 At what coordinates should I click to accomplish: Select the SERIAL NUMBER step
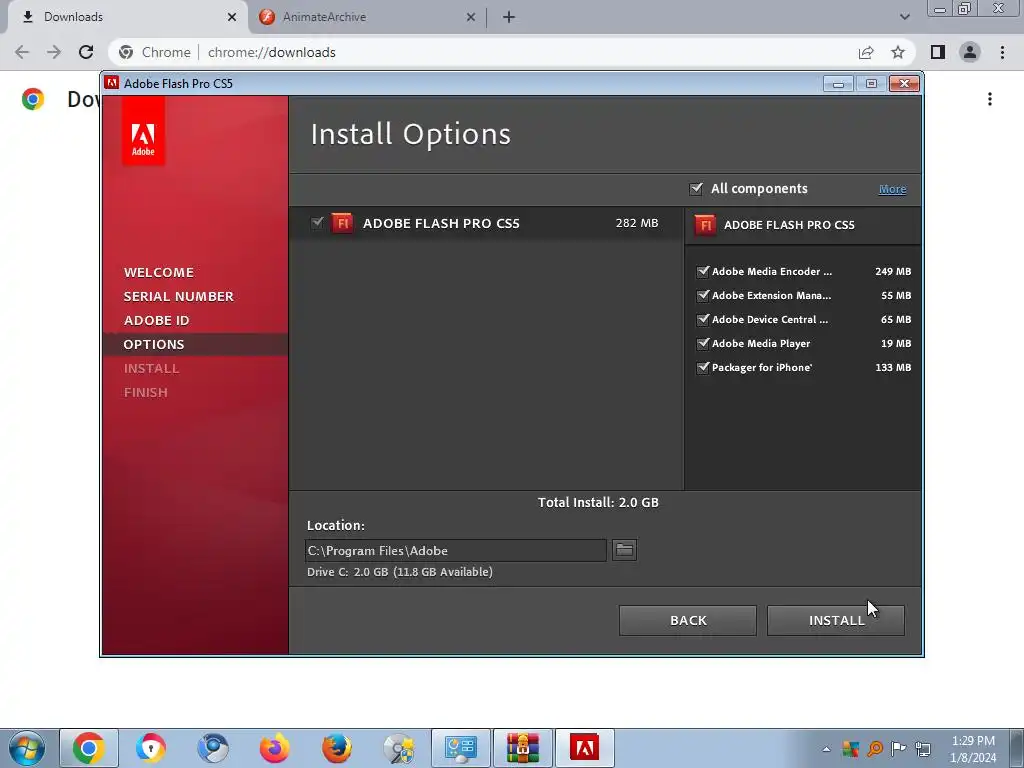pyautogui.click(x=178, y=296)
